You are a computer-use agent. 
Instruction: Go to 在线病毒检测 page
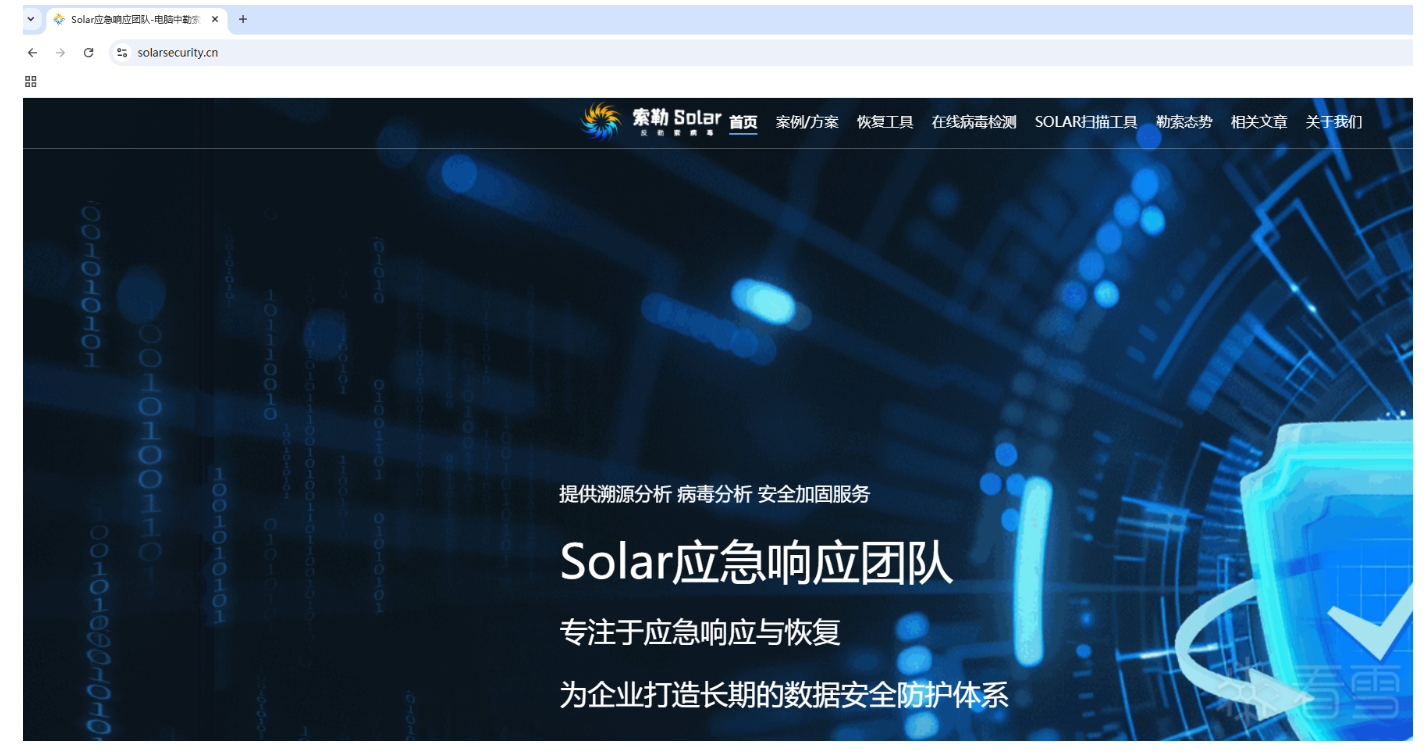973,121
